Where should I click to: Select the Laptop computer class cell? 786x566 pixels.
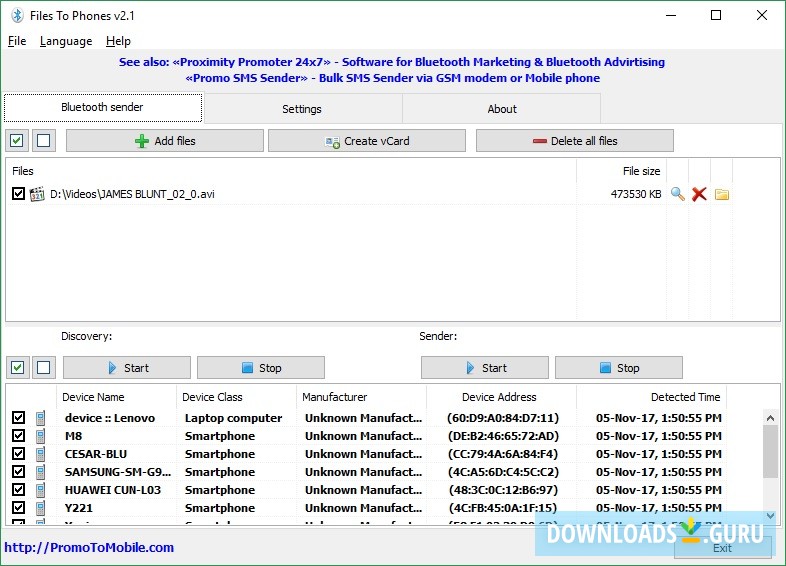click(233, 418)
